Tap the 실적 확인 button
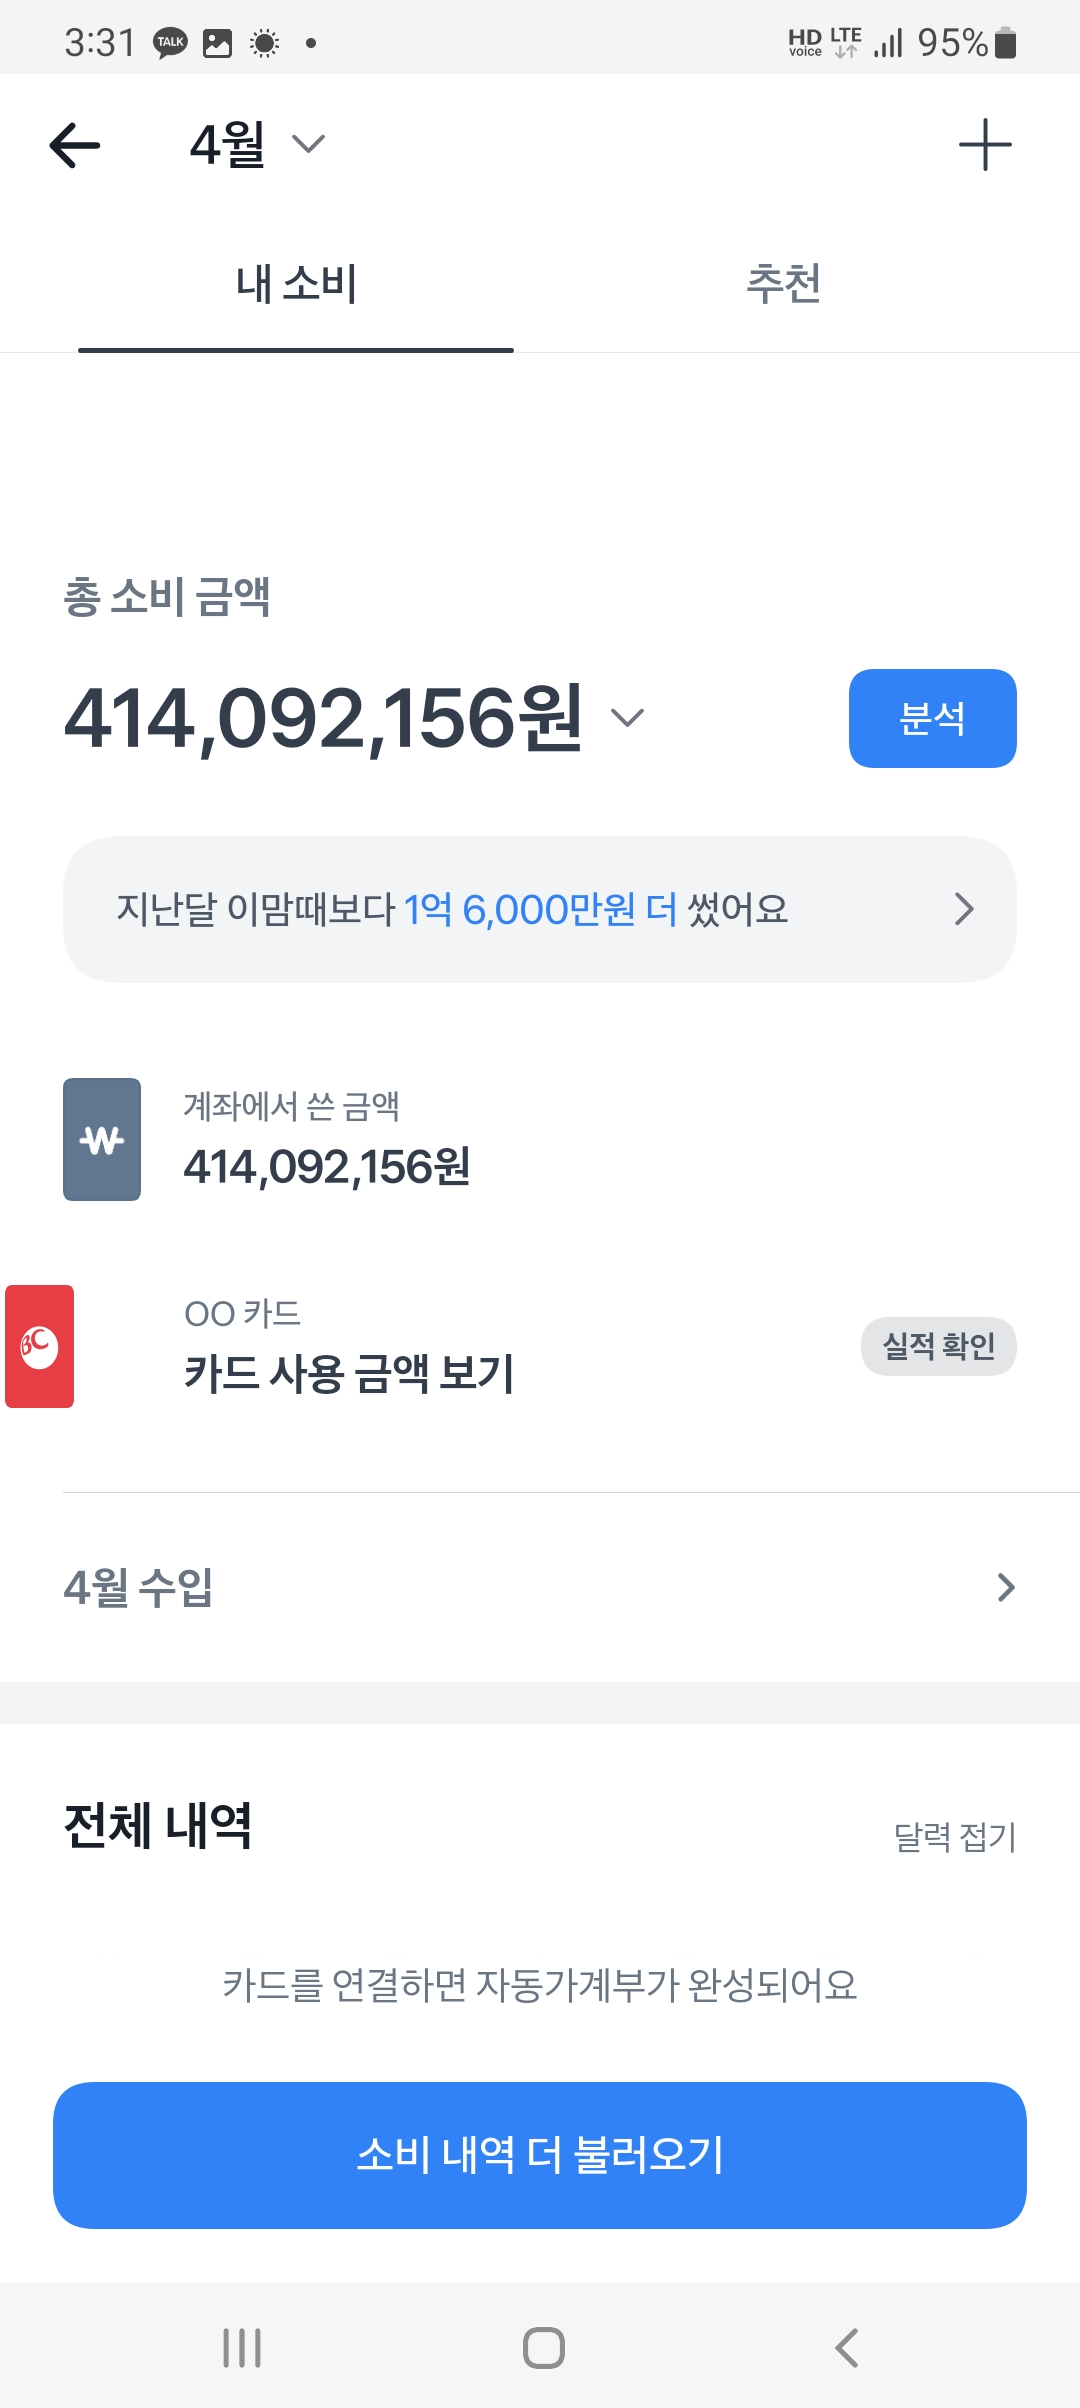This screenshot has width=1080, height=2408. pos(939,1346)
